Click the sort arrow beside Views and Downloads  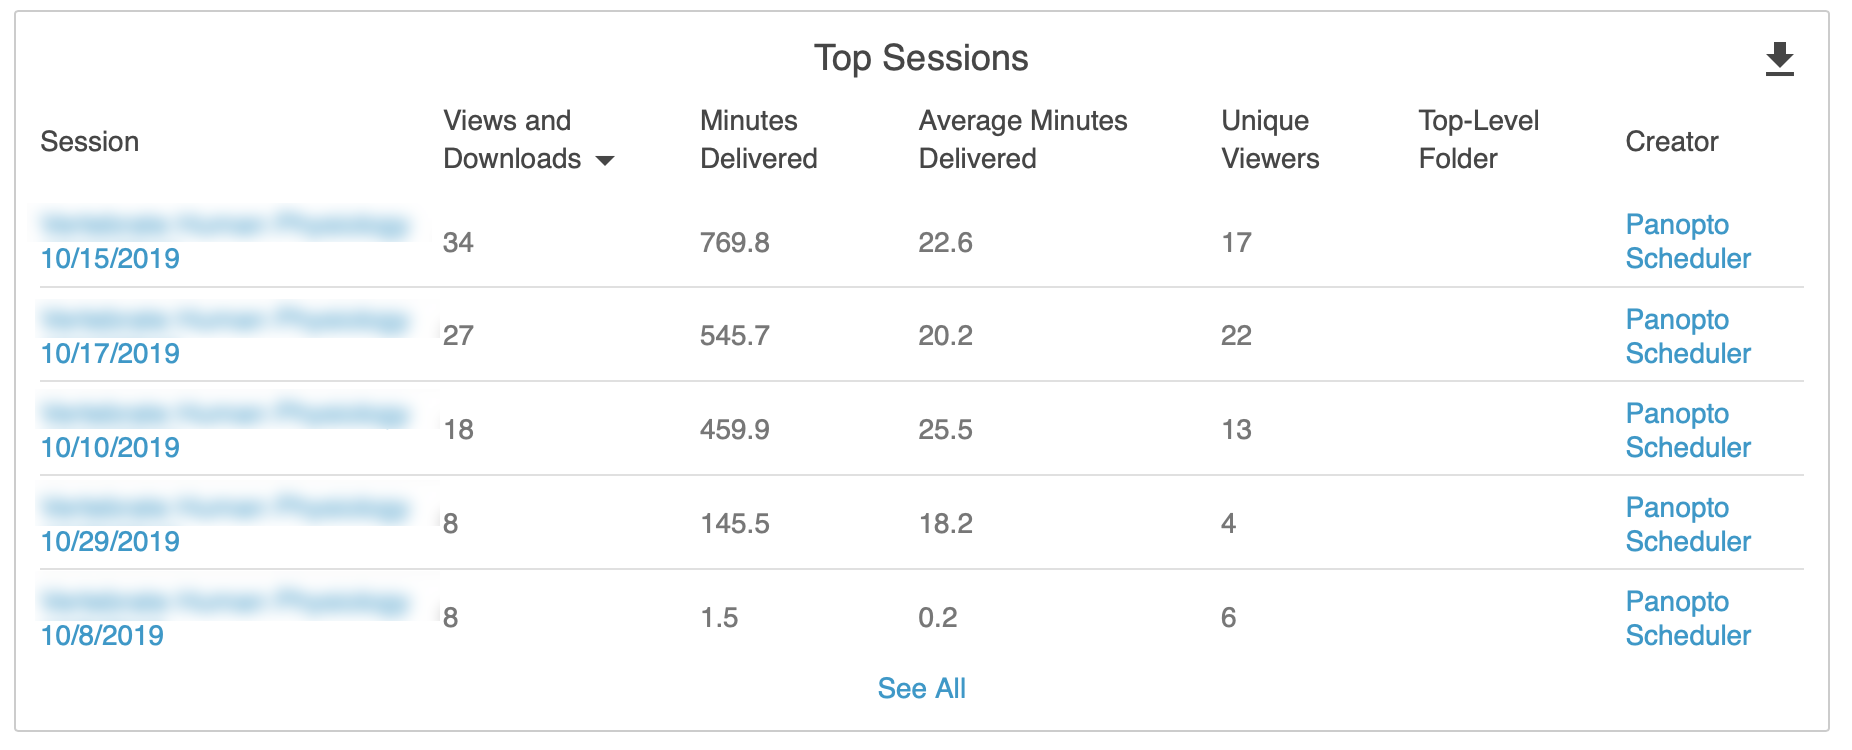point(604,160)
